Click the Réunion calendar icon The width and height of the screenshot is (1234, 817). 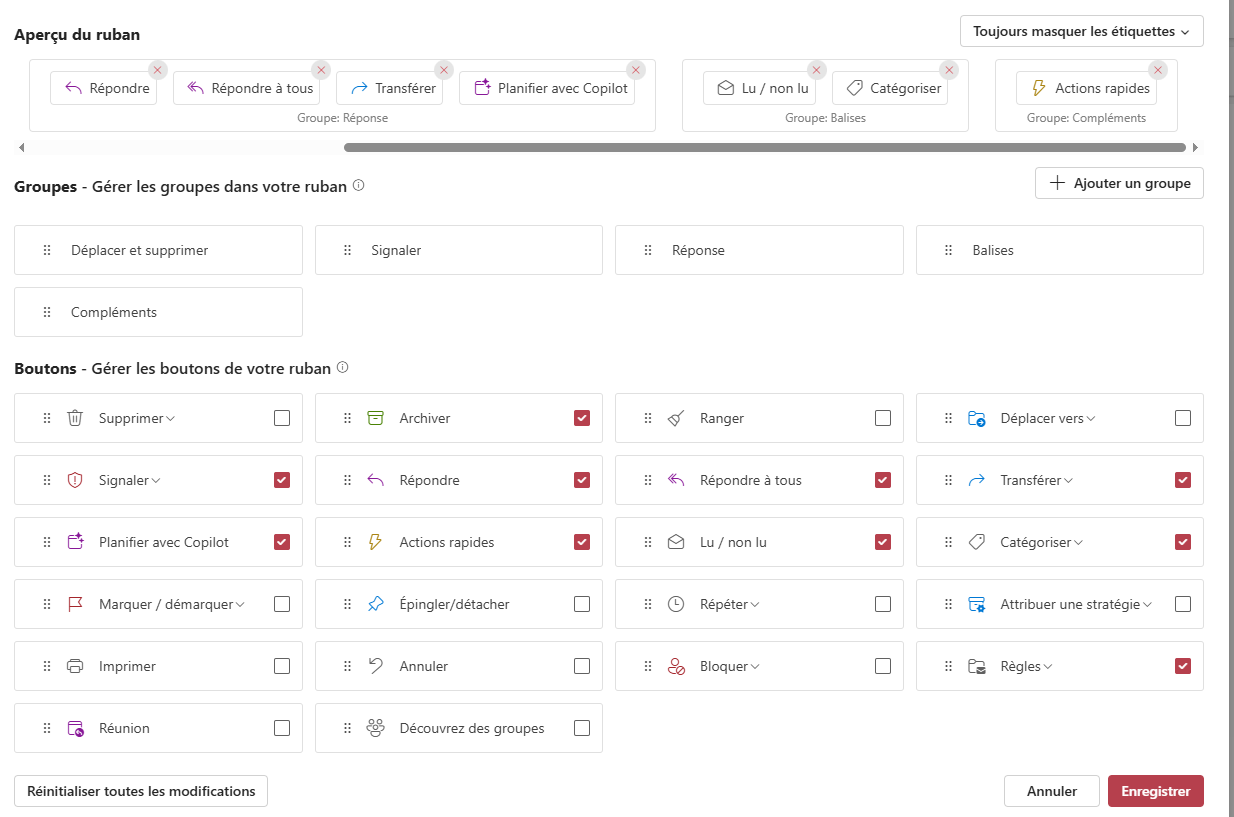click(x=75, y=728)
